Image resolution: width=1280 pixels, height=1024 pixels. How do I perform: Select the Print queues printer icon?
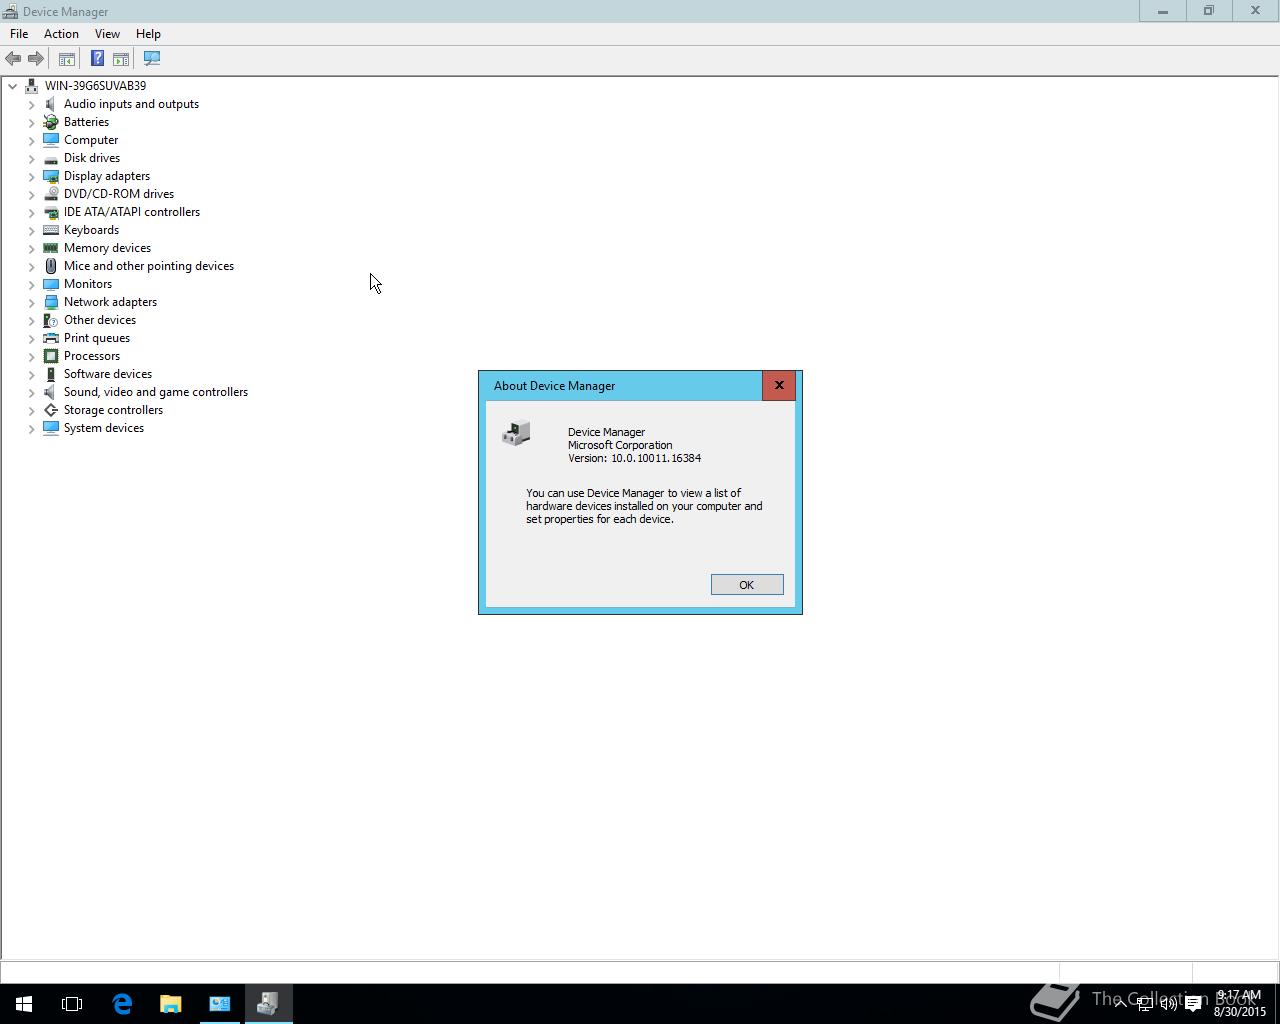click(x=51, y=338)
